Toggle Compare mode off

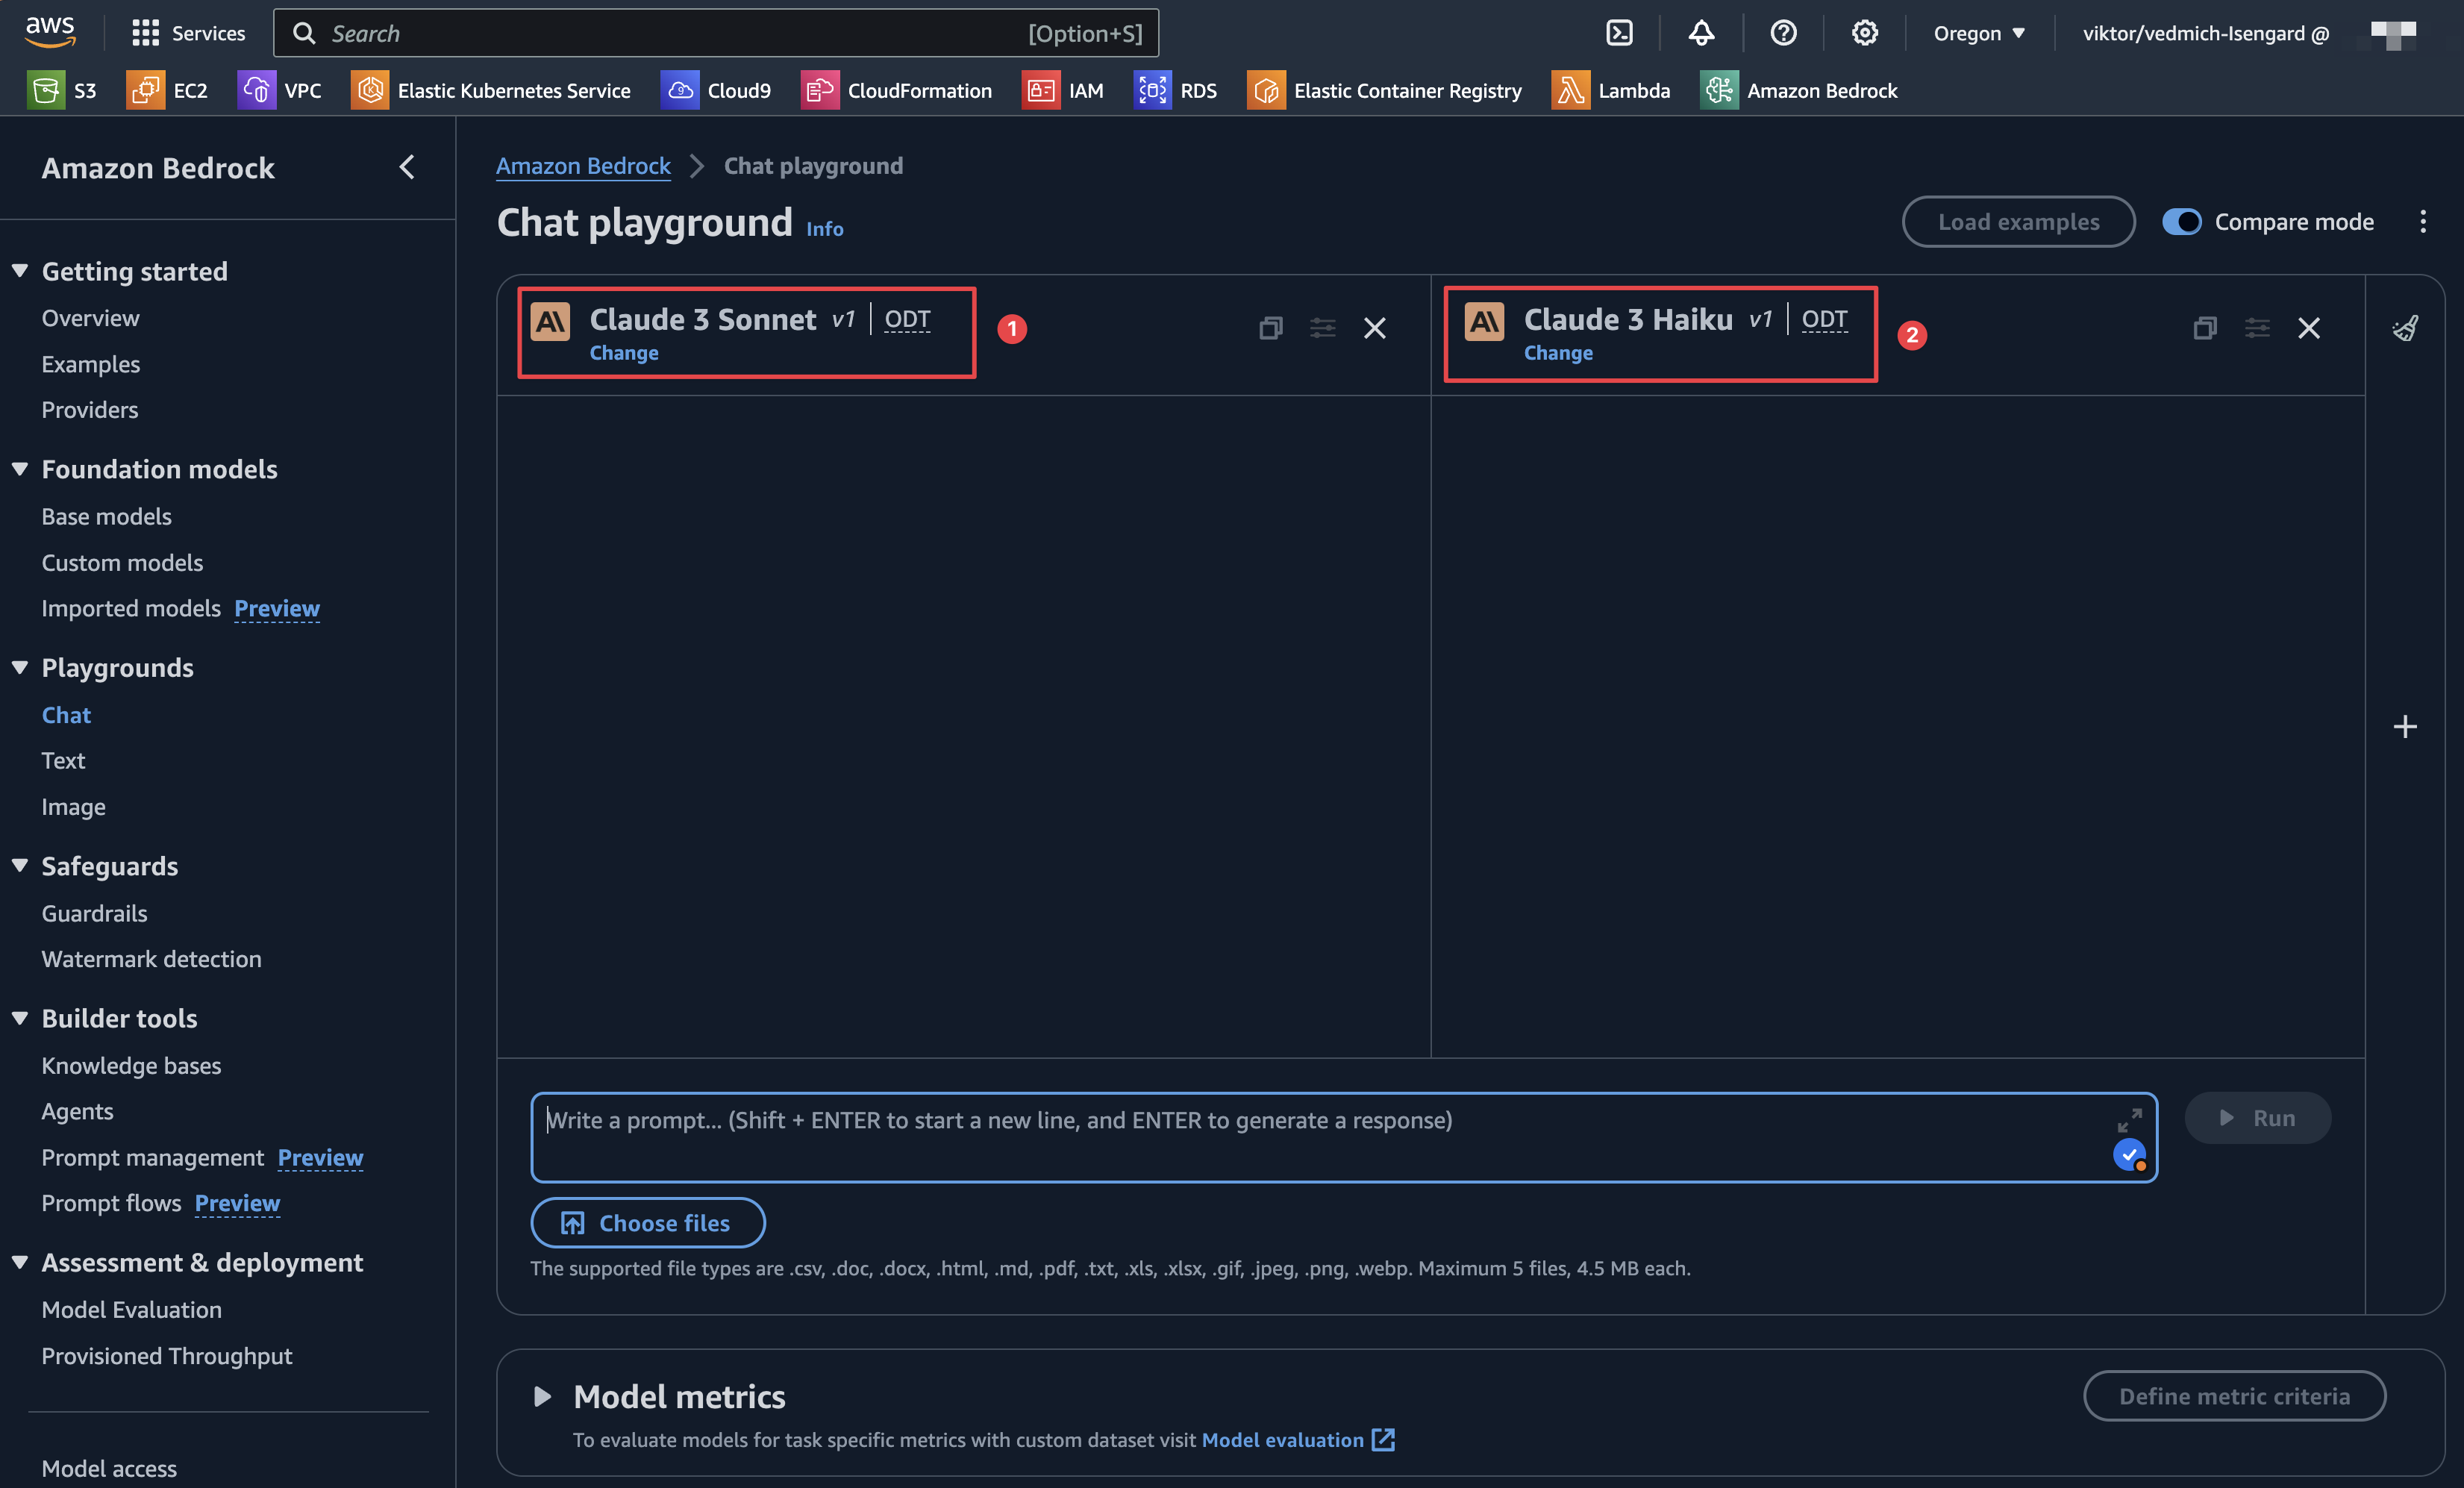pos(2181,222)
